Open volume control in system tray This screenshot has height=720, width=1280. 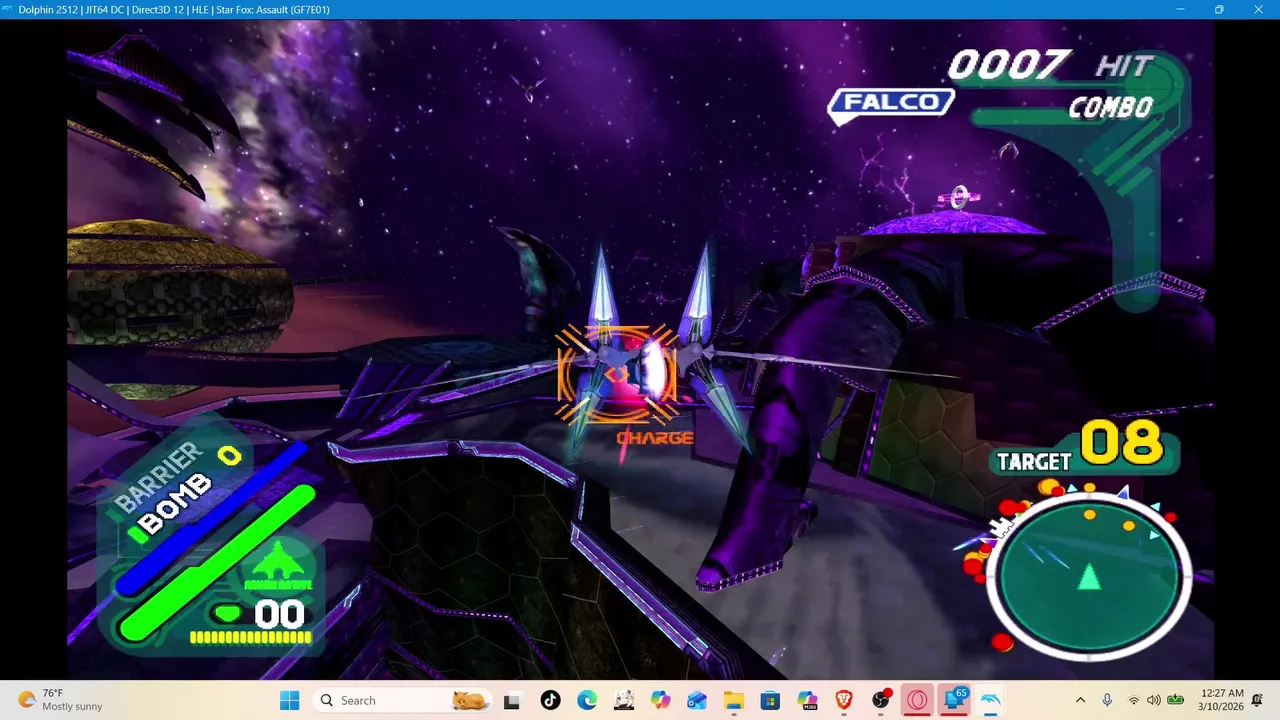pos(1154,700)
